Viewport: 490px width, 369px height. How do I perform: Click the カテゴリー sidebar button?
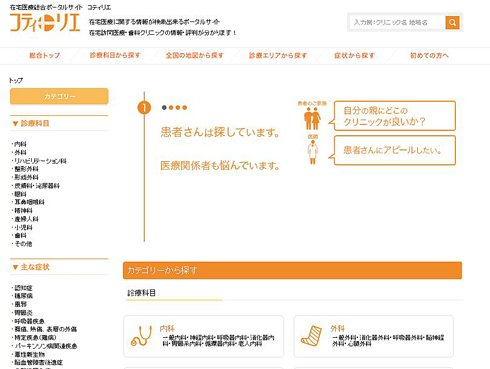(59, 96)
